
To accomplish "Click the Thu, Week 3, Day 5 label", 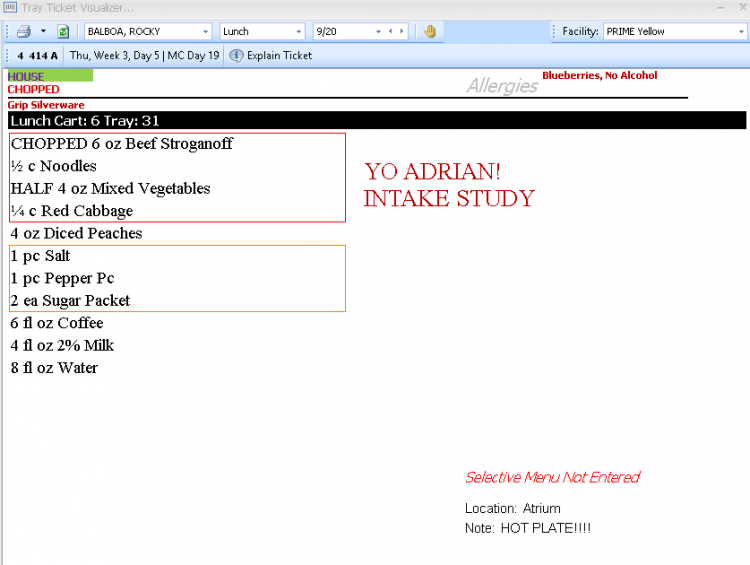I will tap(143, 56).
